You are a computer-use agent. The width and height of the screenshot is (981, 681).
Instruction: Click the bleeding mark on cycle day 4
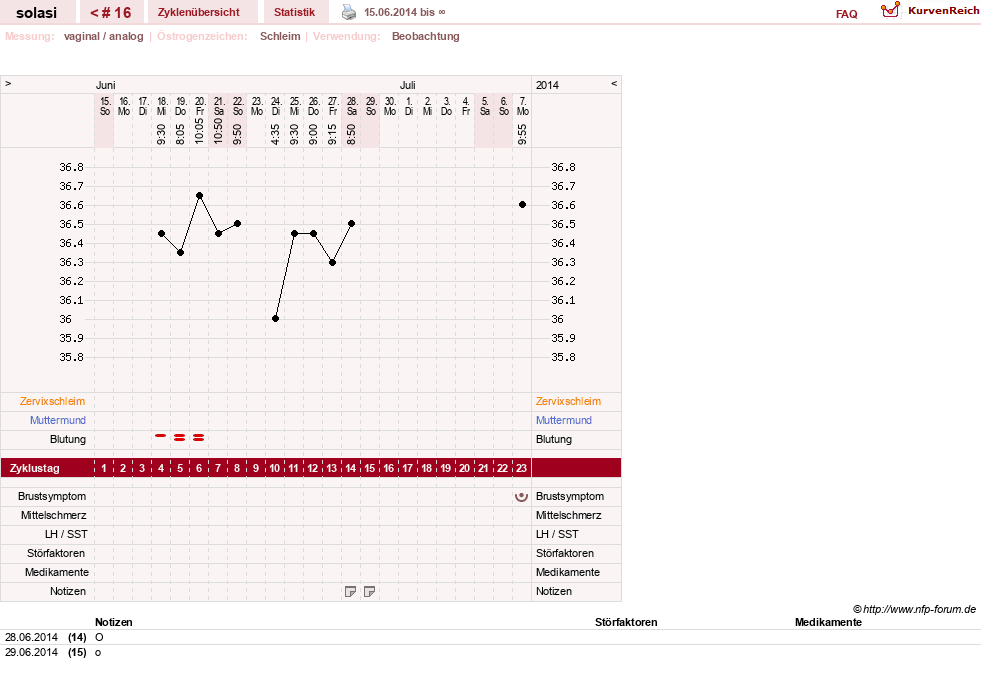click(161, 435)
